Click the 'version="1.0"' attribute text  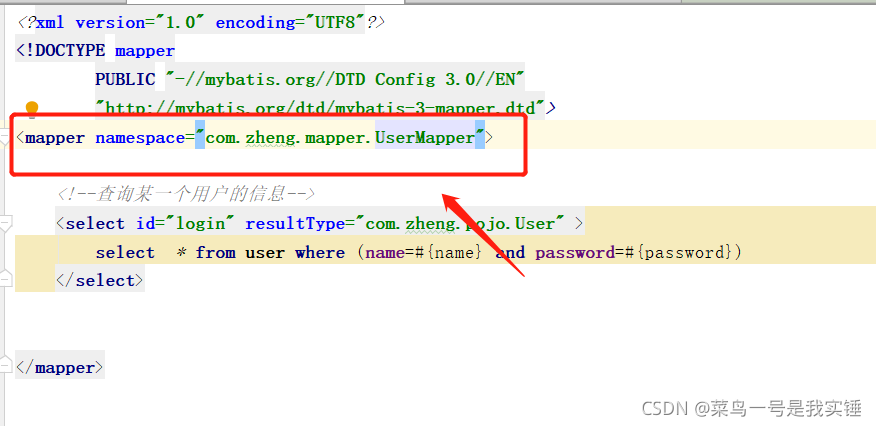coord(140,23)
